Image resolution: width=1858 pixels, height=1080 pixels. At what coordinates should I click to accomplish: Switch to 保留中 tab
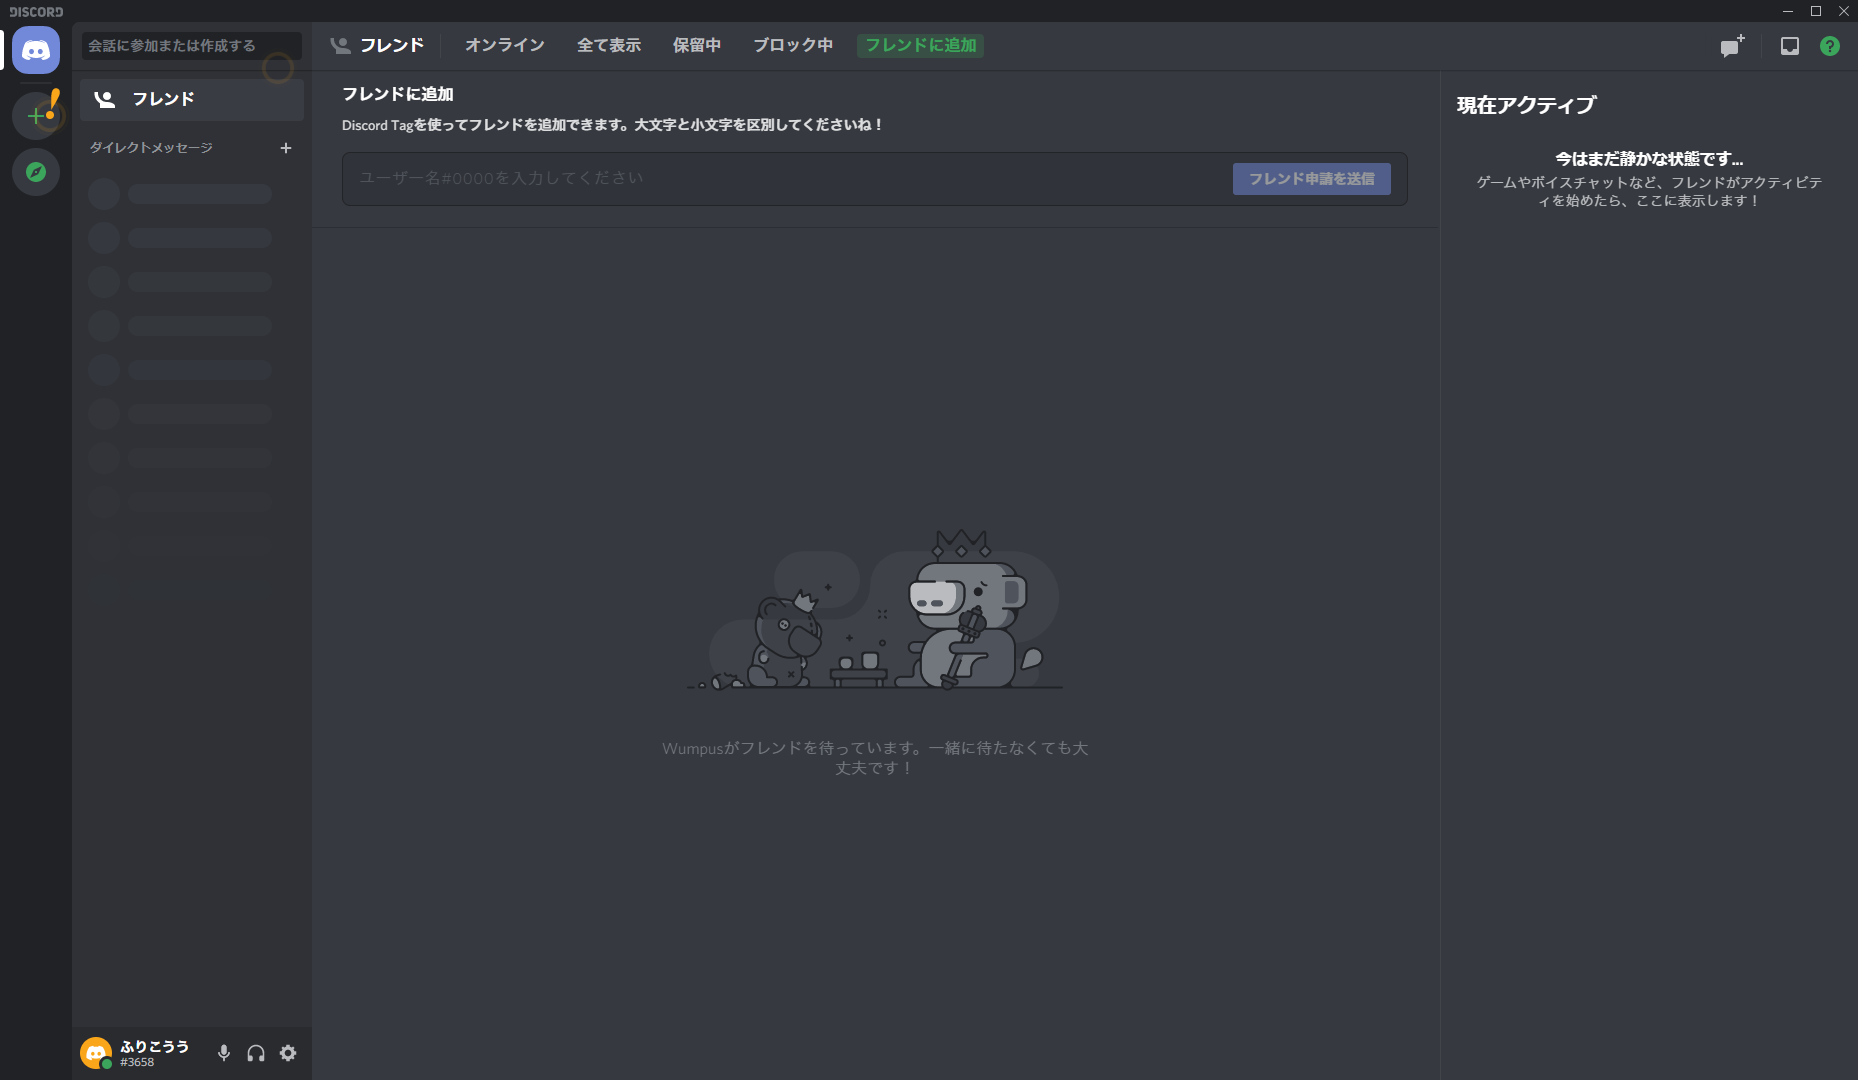[x=697, y=45]
